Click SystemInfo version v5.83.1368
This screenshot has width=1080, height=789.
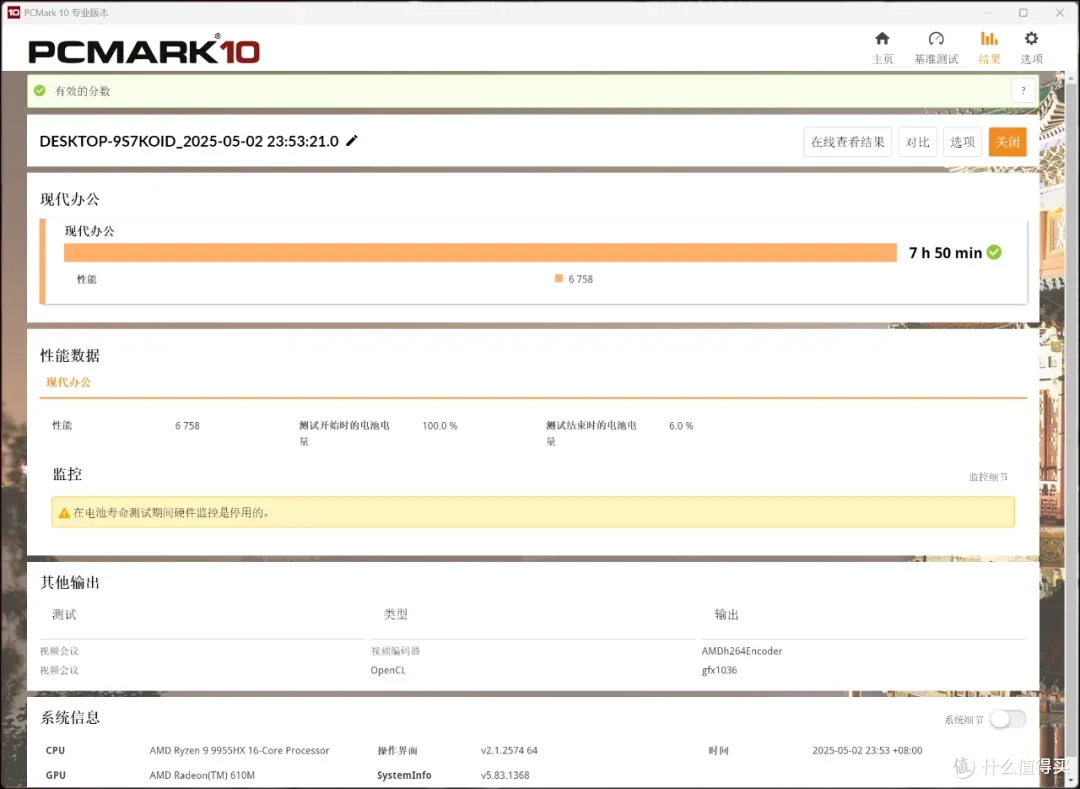(505, 775)
